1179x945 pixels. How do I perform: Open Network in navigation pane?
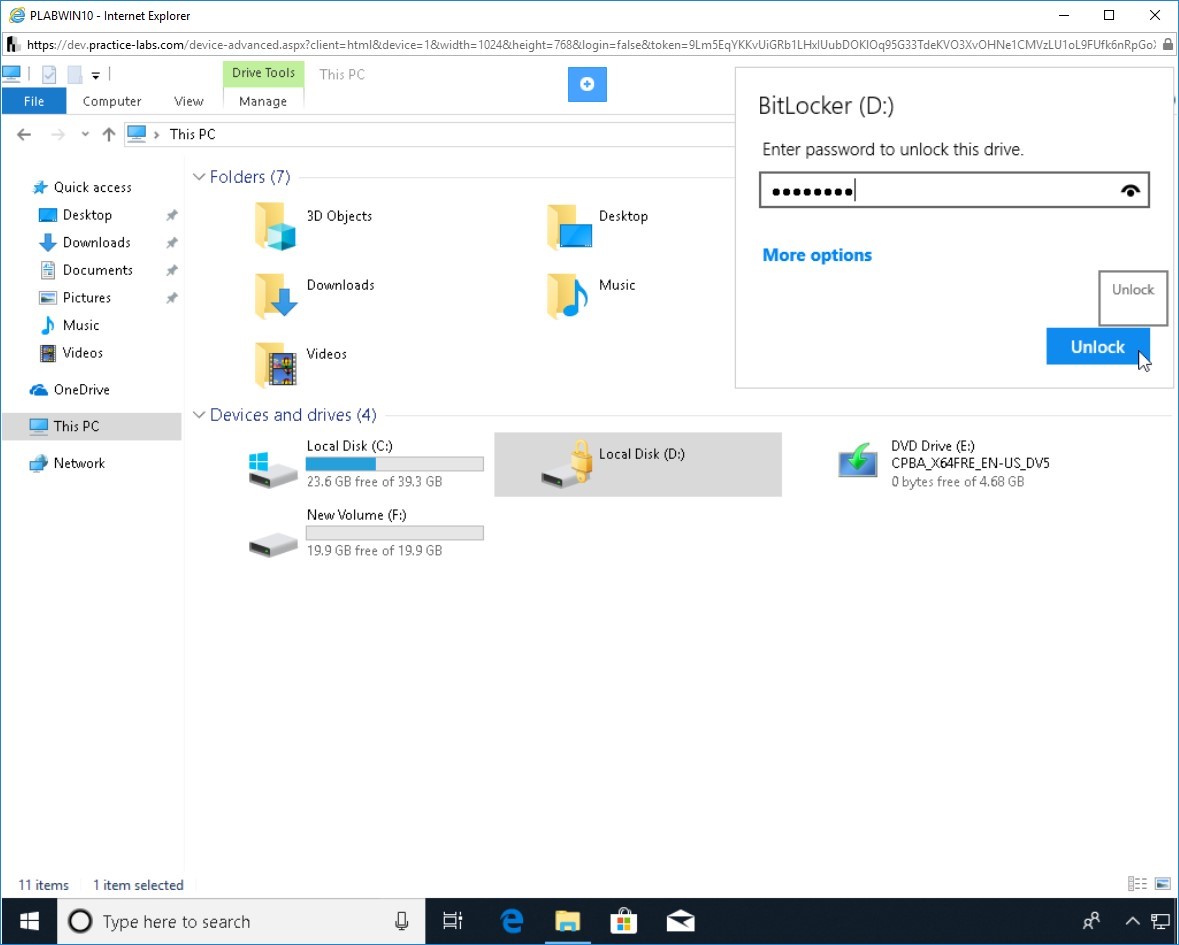tap(79, 463)
